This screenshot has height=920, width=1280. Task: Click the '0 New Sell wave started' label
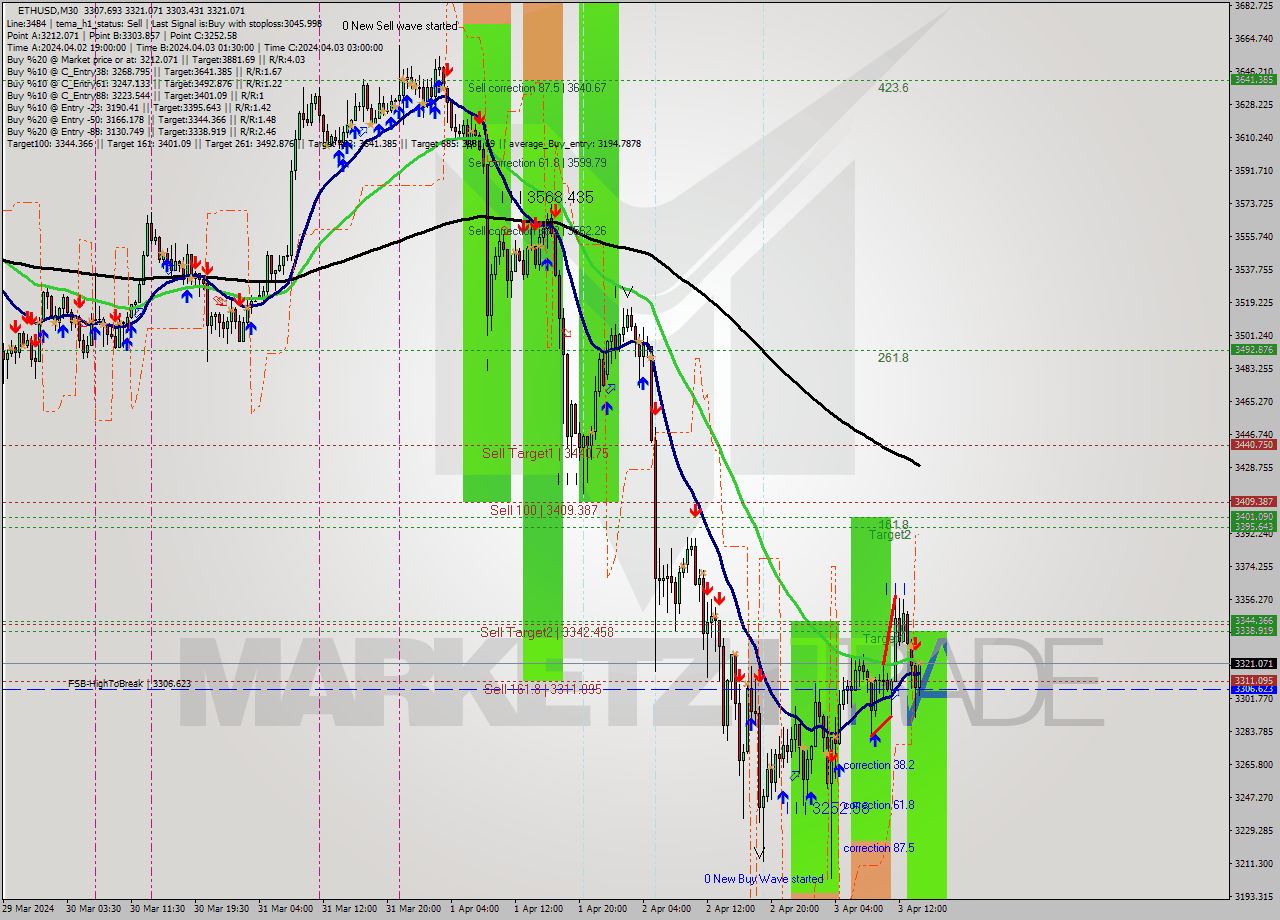[400, 26]
